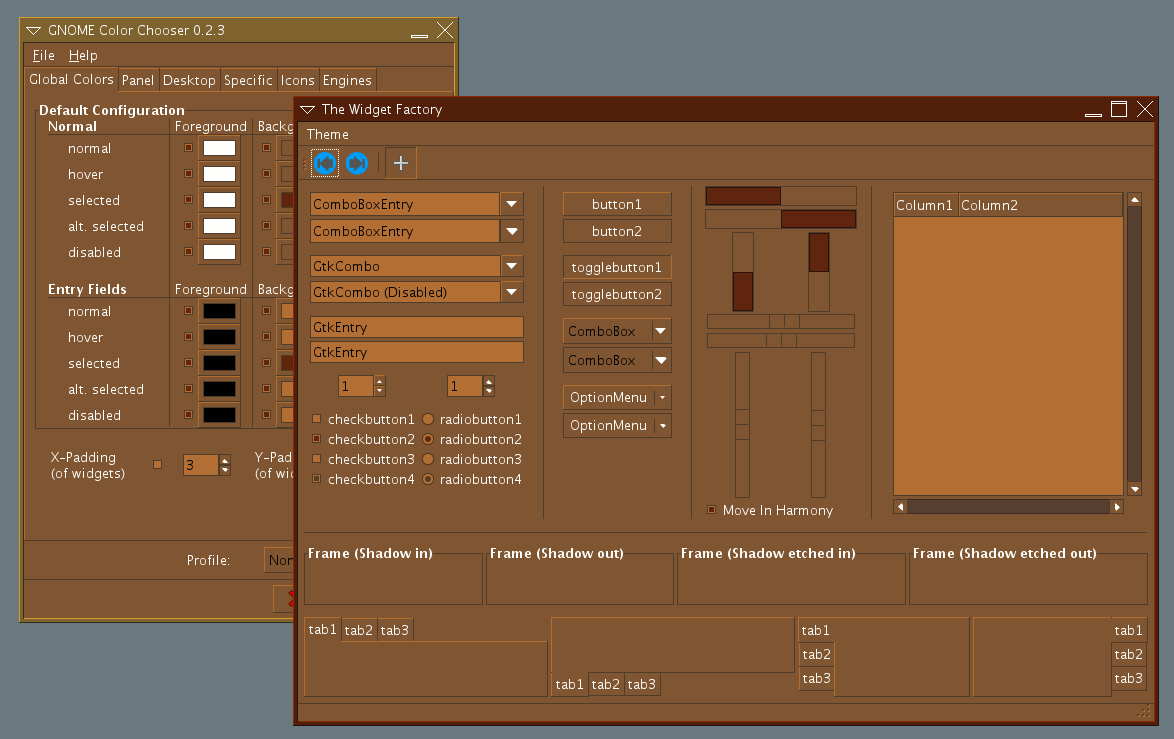Image resolution: width=1174 pixels, height=739 pixels.
Task: Open the Help menu in Color Chooser
Action: click(83, 55)
